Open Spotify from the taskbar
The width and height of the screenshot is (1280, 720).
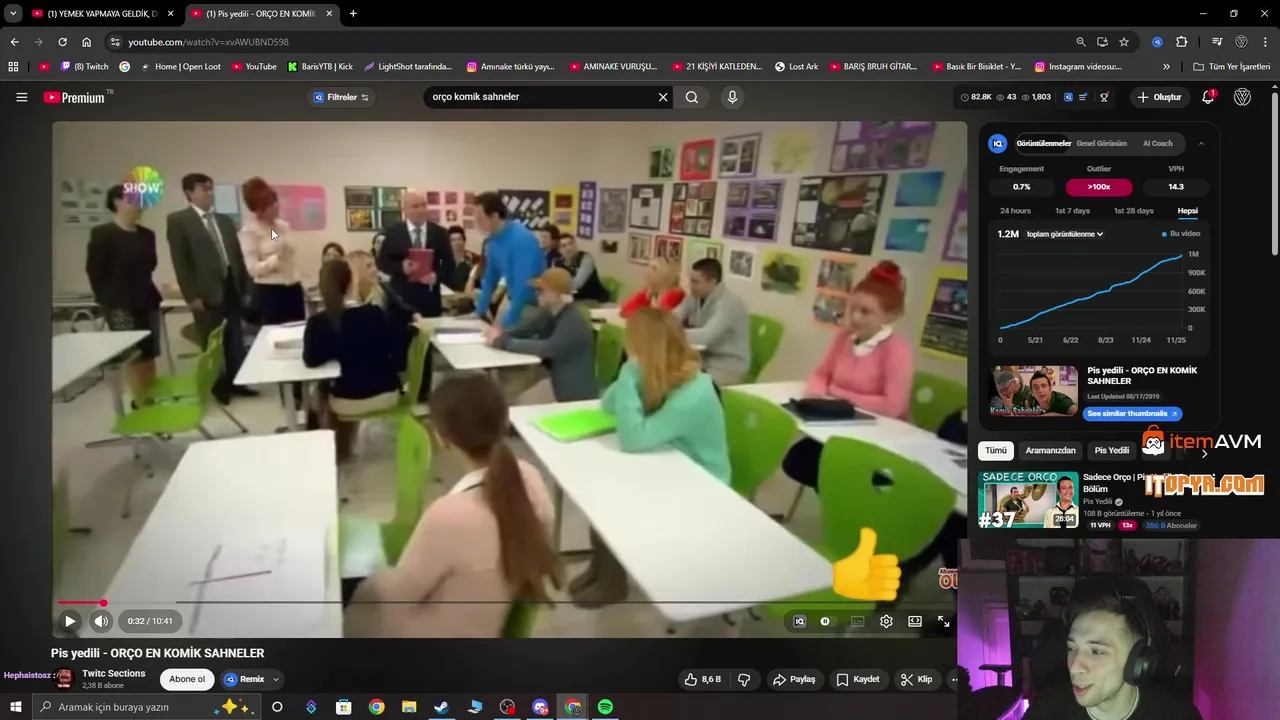pos(605,707)
